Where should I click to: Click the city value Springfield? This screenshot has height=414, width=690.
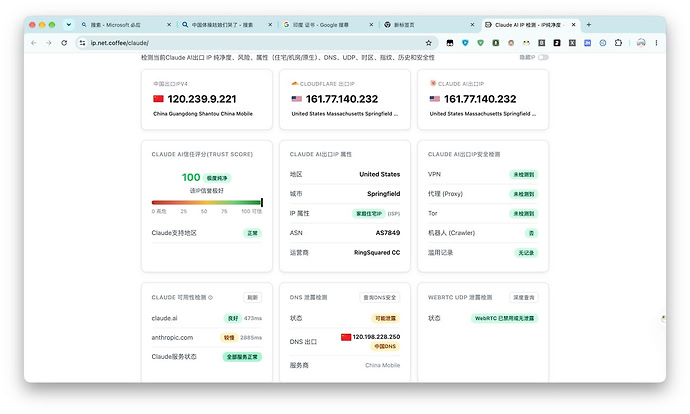(384, 194)
